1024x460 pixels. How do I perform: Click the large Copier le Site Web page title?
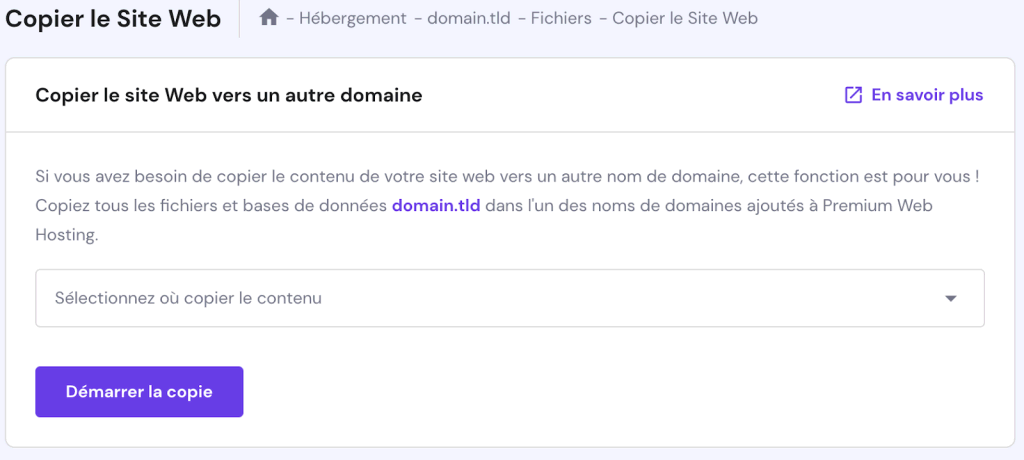[114, 19]
